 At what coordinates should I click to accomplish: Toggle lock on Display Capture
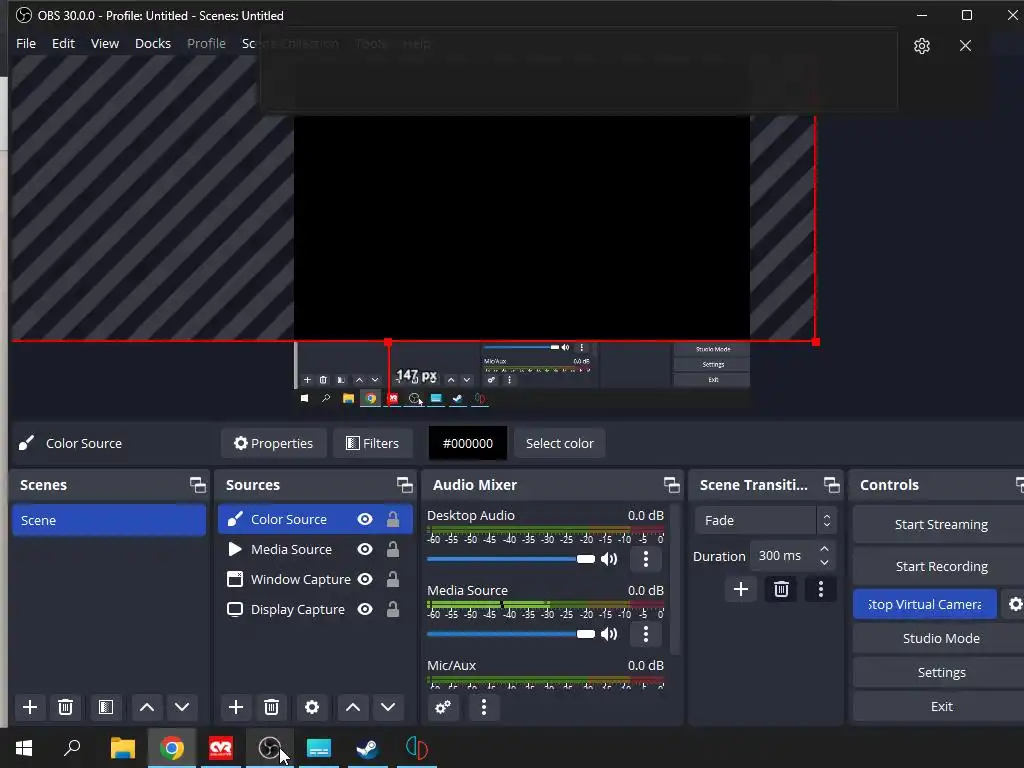coord(392,609)
